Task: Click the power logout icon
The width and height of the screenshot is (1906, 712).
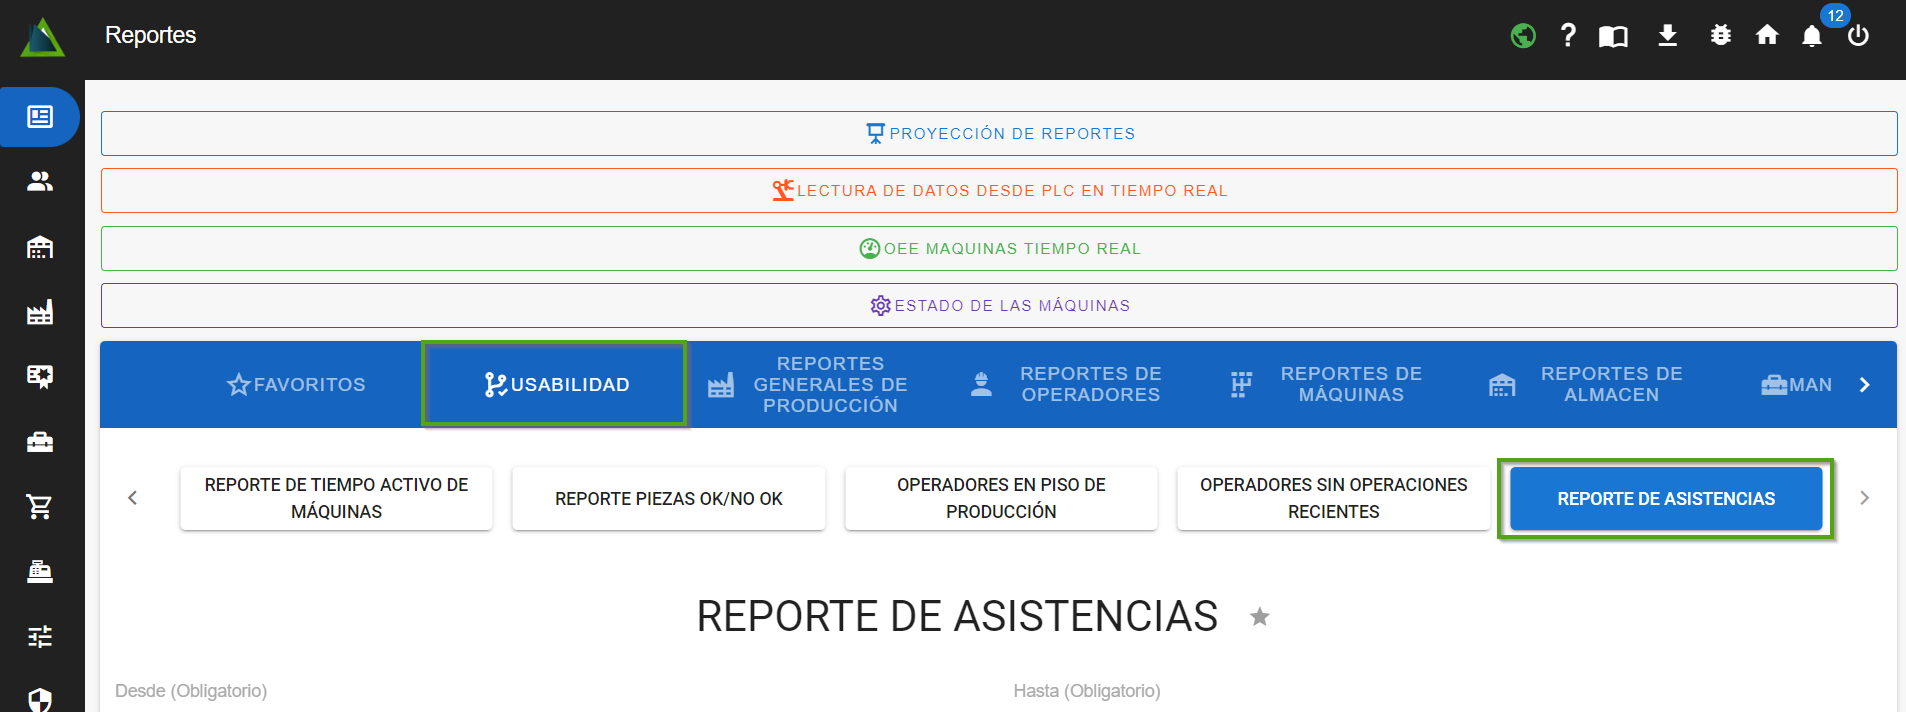Action: click(x=1858, y=36)
